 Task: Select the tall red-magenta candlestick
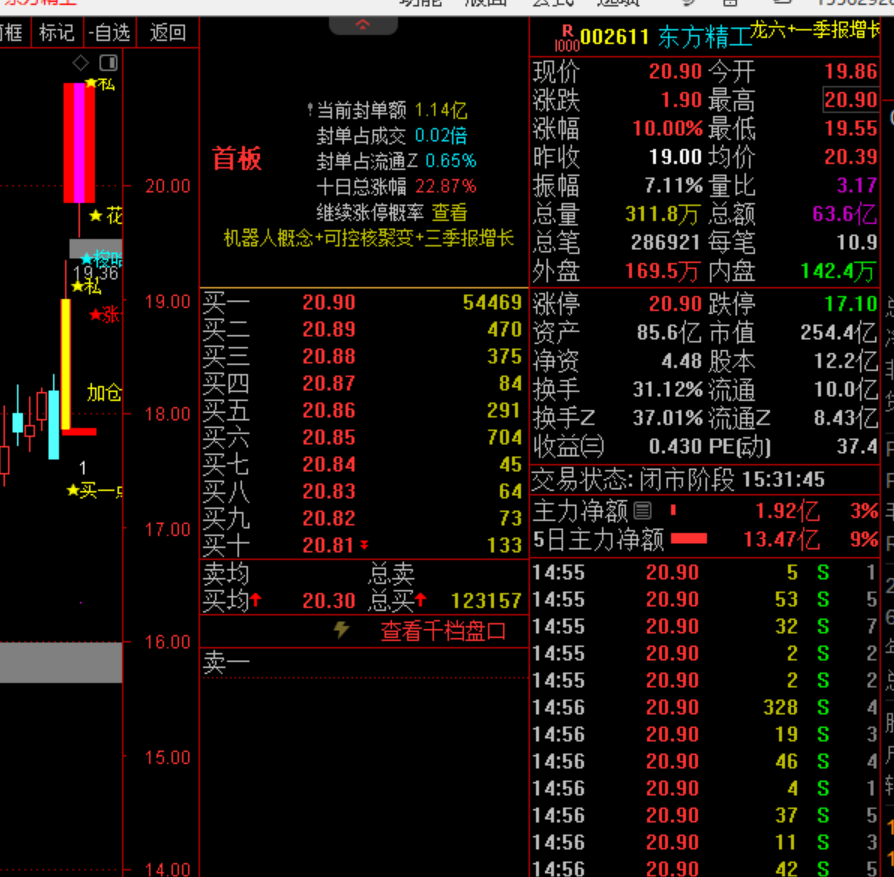click(x=79, y=143)
